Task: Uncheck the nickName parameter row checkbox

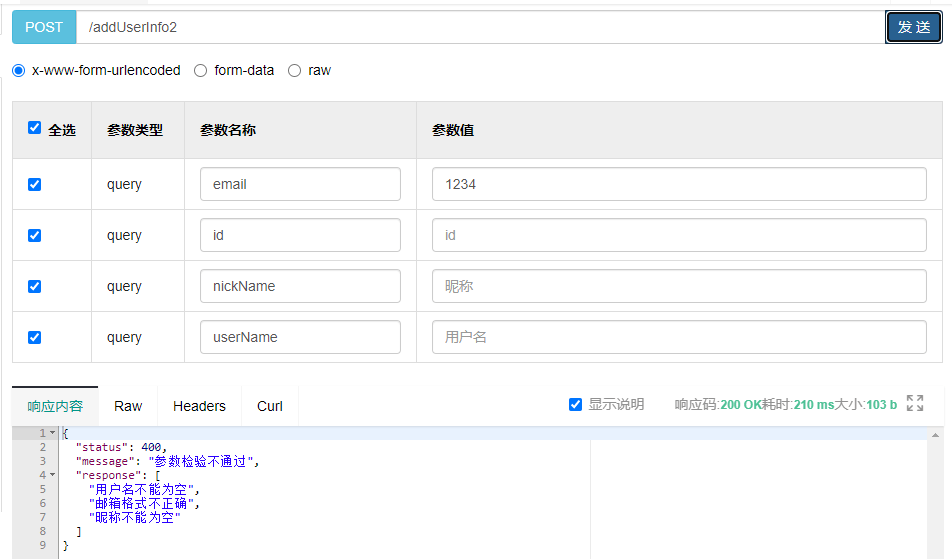Action: [35, 286]
